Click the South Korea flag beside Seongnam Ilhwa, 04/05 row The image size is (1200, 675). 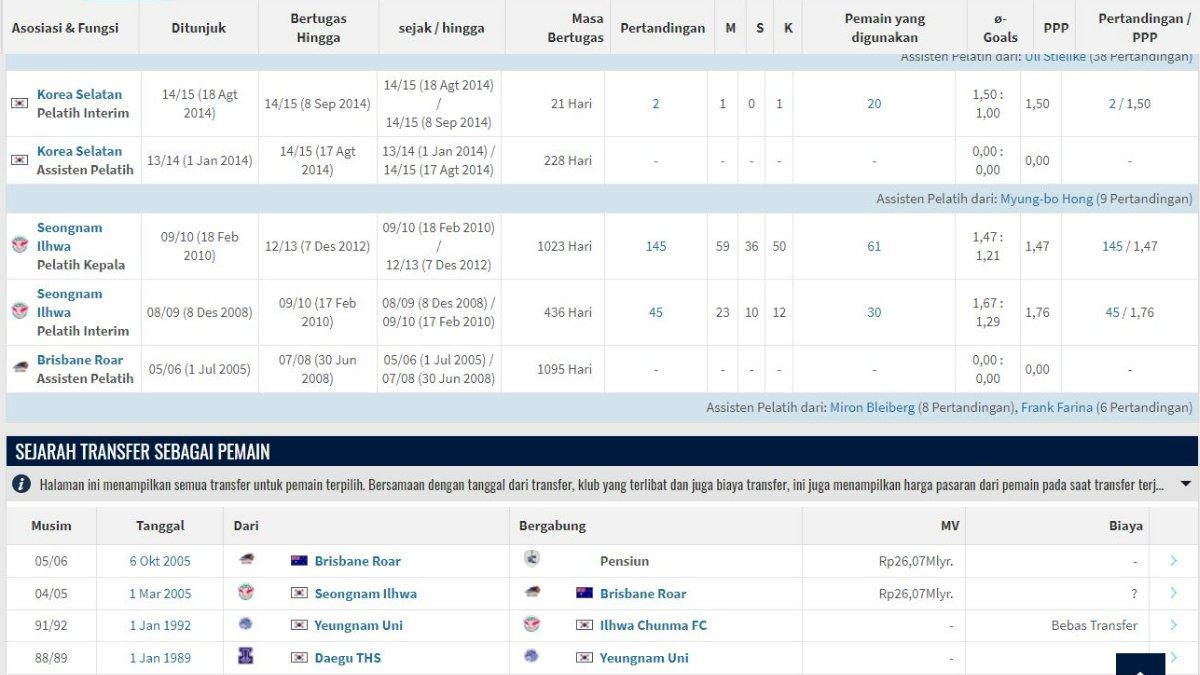[x=299, y=594]
